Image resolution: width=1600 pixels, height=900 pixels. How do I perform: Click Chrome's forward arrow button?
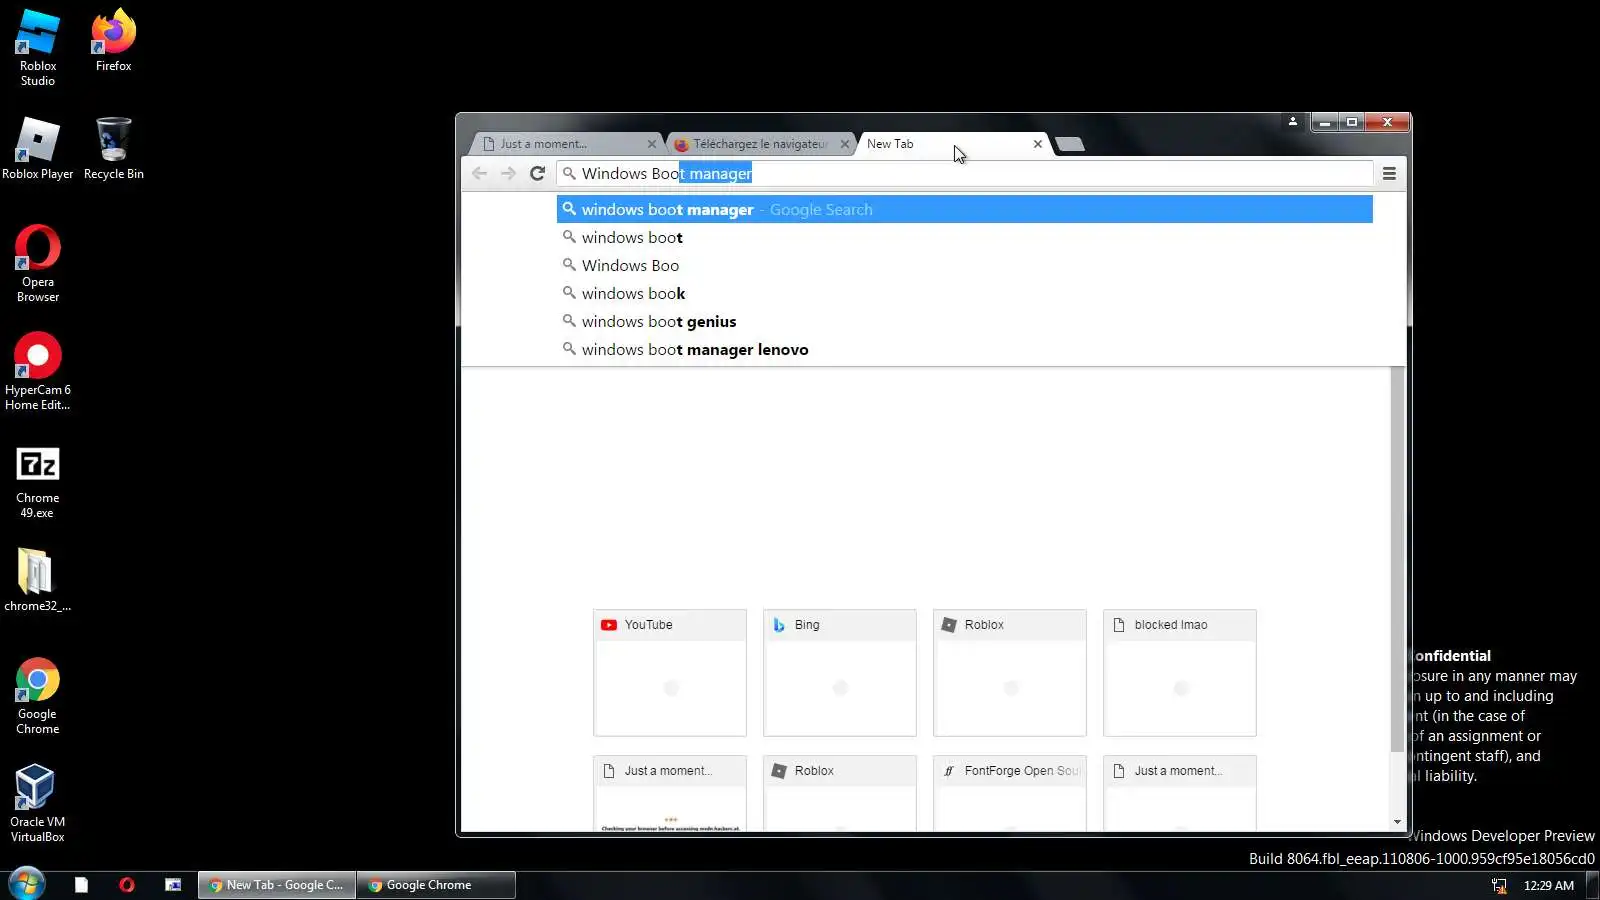(508, 173)
